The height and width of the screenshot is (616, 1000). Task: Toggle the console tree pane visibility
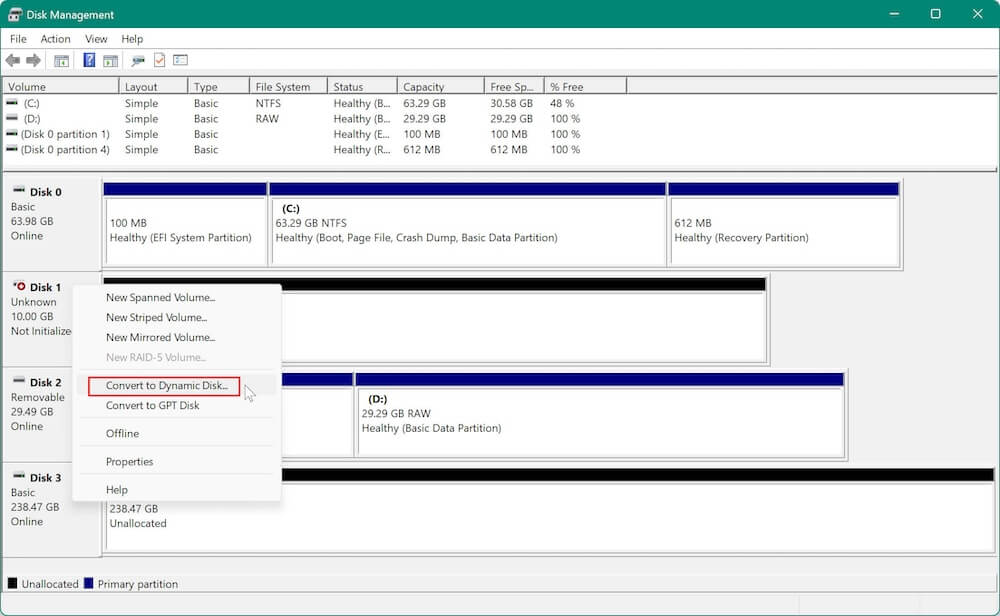coord(62,60)
